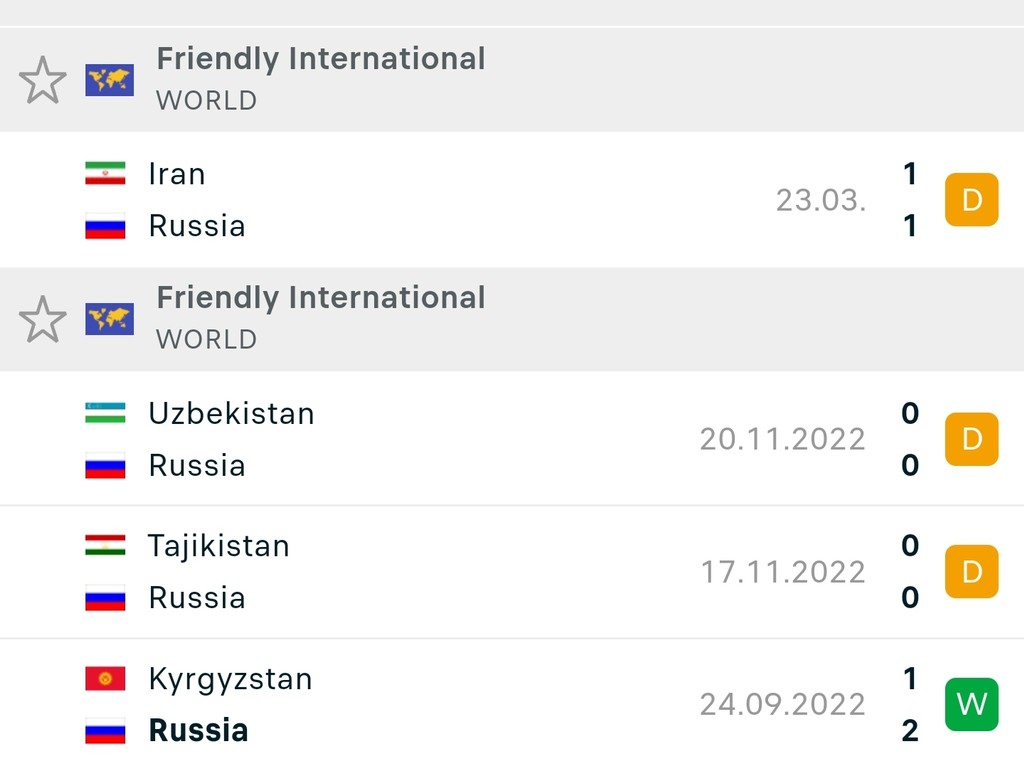1024x768 pixels.
Task: Open the Uzbekistan team name
Action: point(231,413)
